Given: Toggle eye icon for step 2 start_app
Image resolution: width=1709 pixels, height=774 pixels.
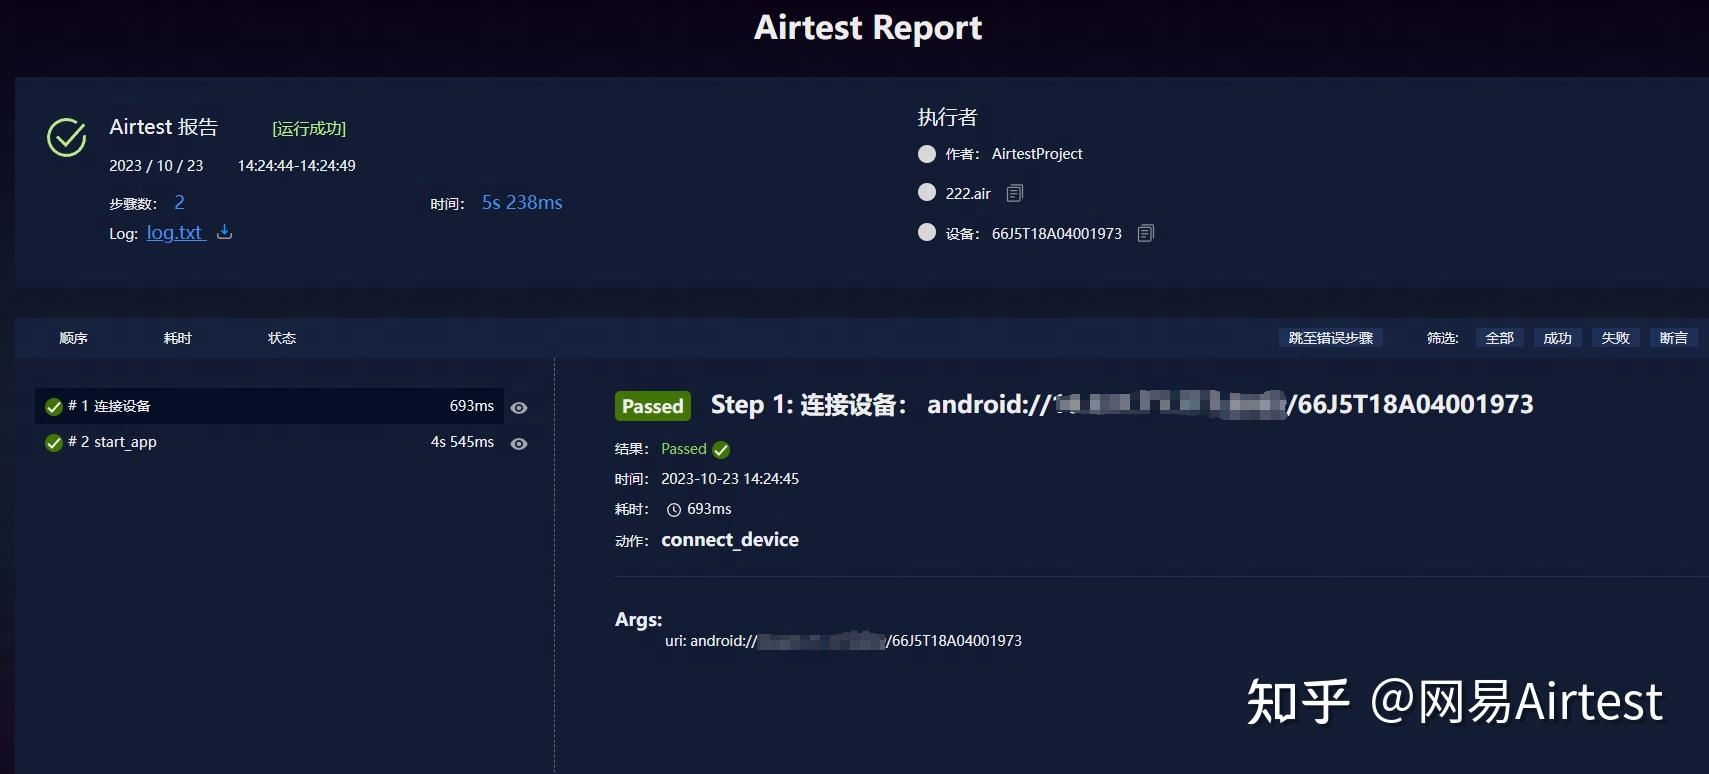Looking at the screenshot, I should coord(519,444).
